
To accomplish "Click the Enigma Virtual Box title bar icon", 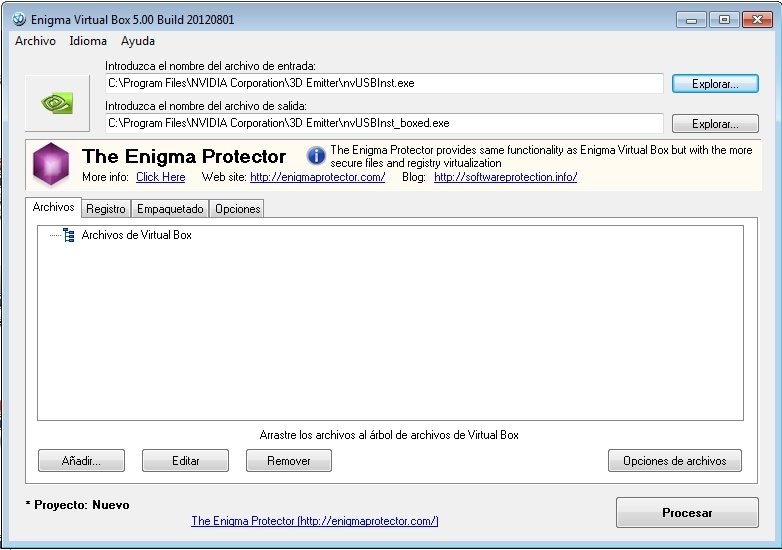I will (x=19, y=19).
